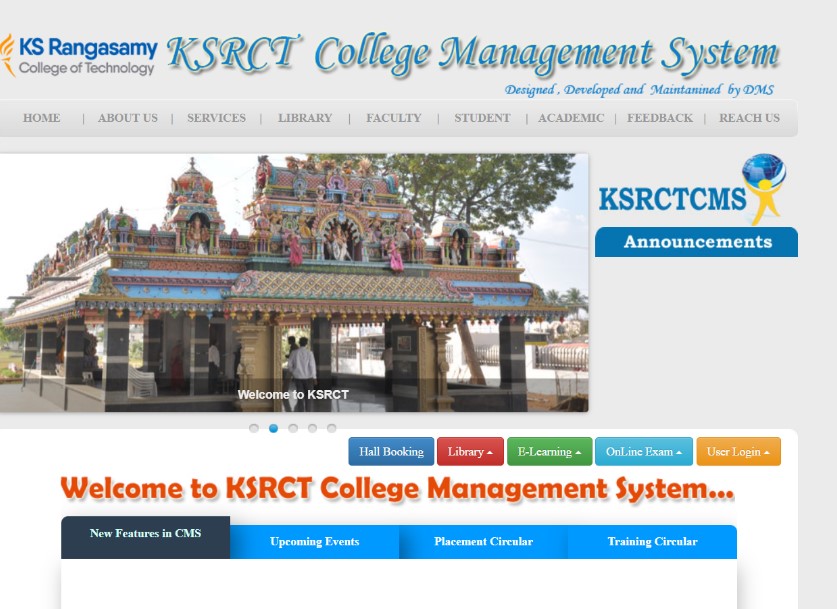Open the ACADEMIC menu
This screenshot has width=837, height=609.
tap(571, 118)
